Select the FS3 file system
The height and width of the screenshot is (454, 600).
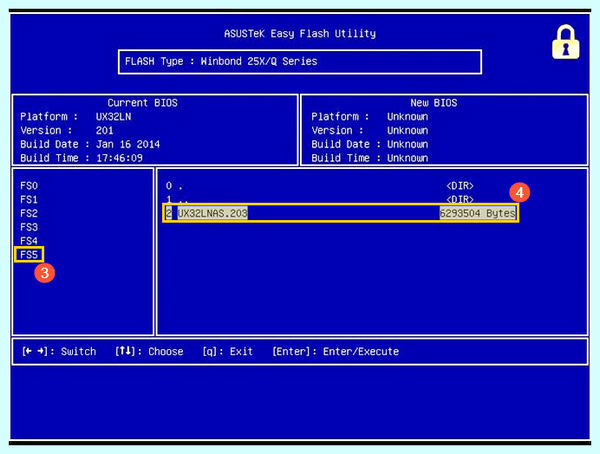[29, 227]
